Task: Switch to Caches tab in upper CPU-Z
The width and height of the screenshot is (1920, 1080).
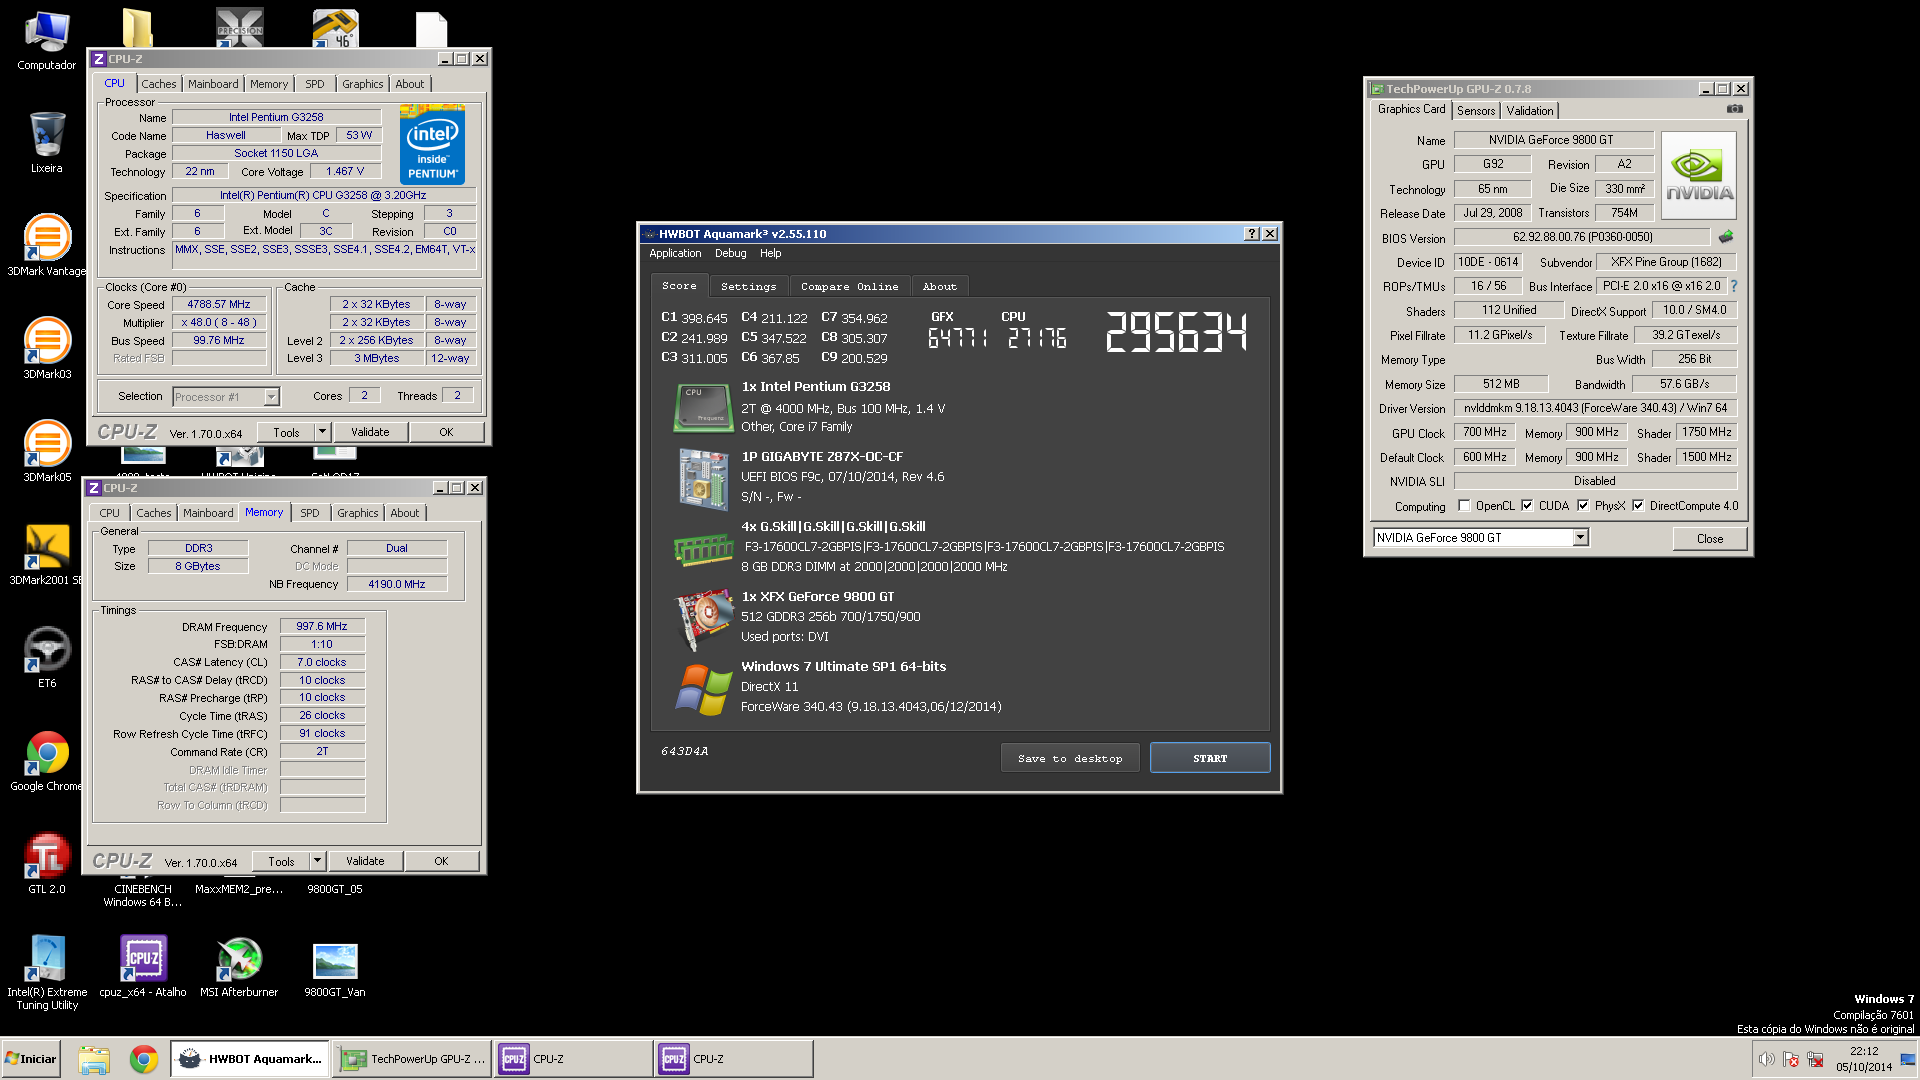Action: click(x=158, y=84)
